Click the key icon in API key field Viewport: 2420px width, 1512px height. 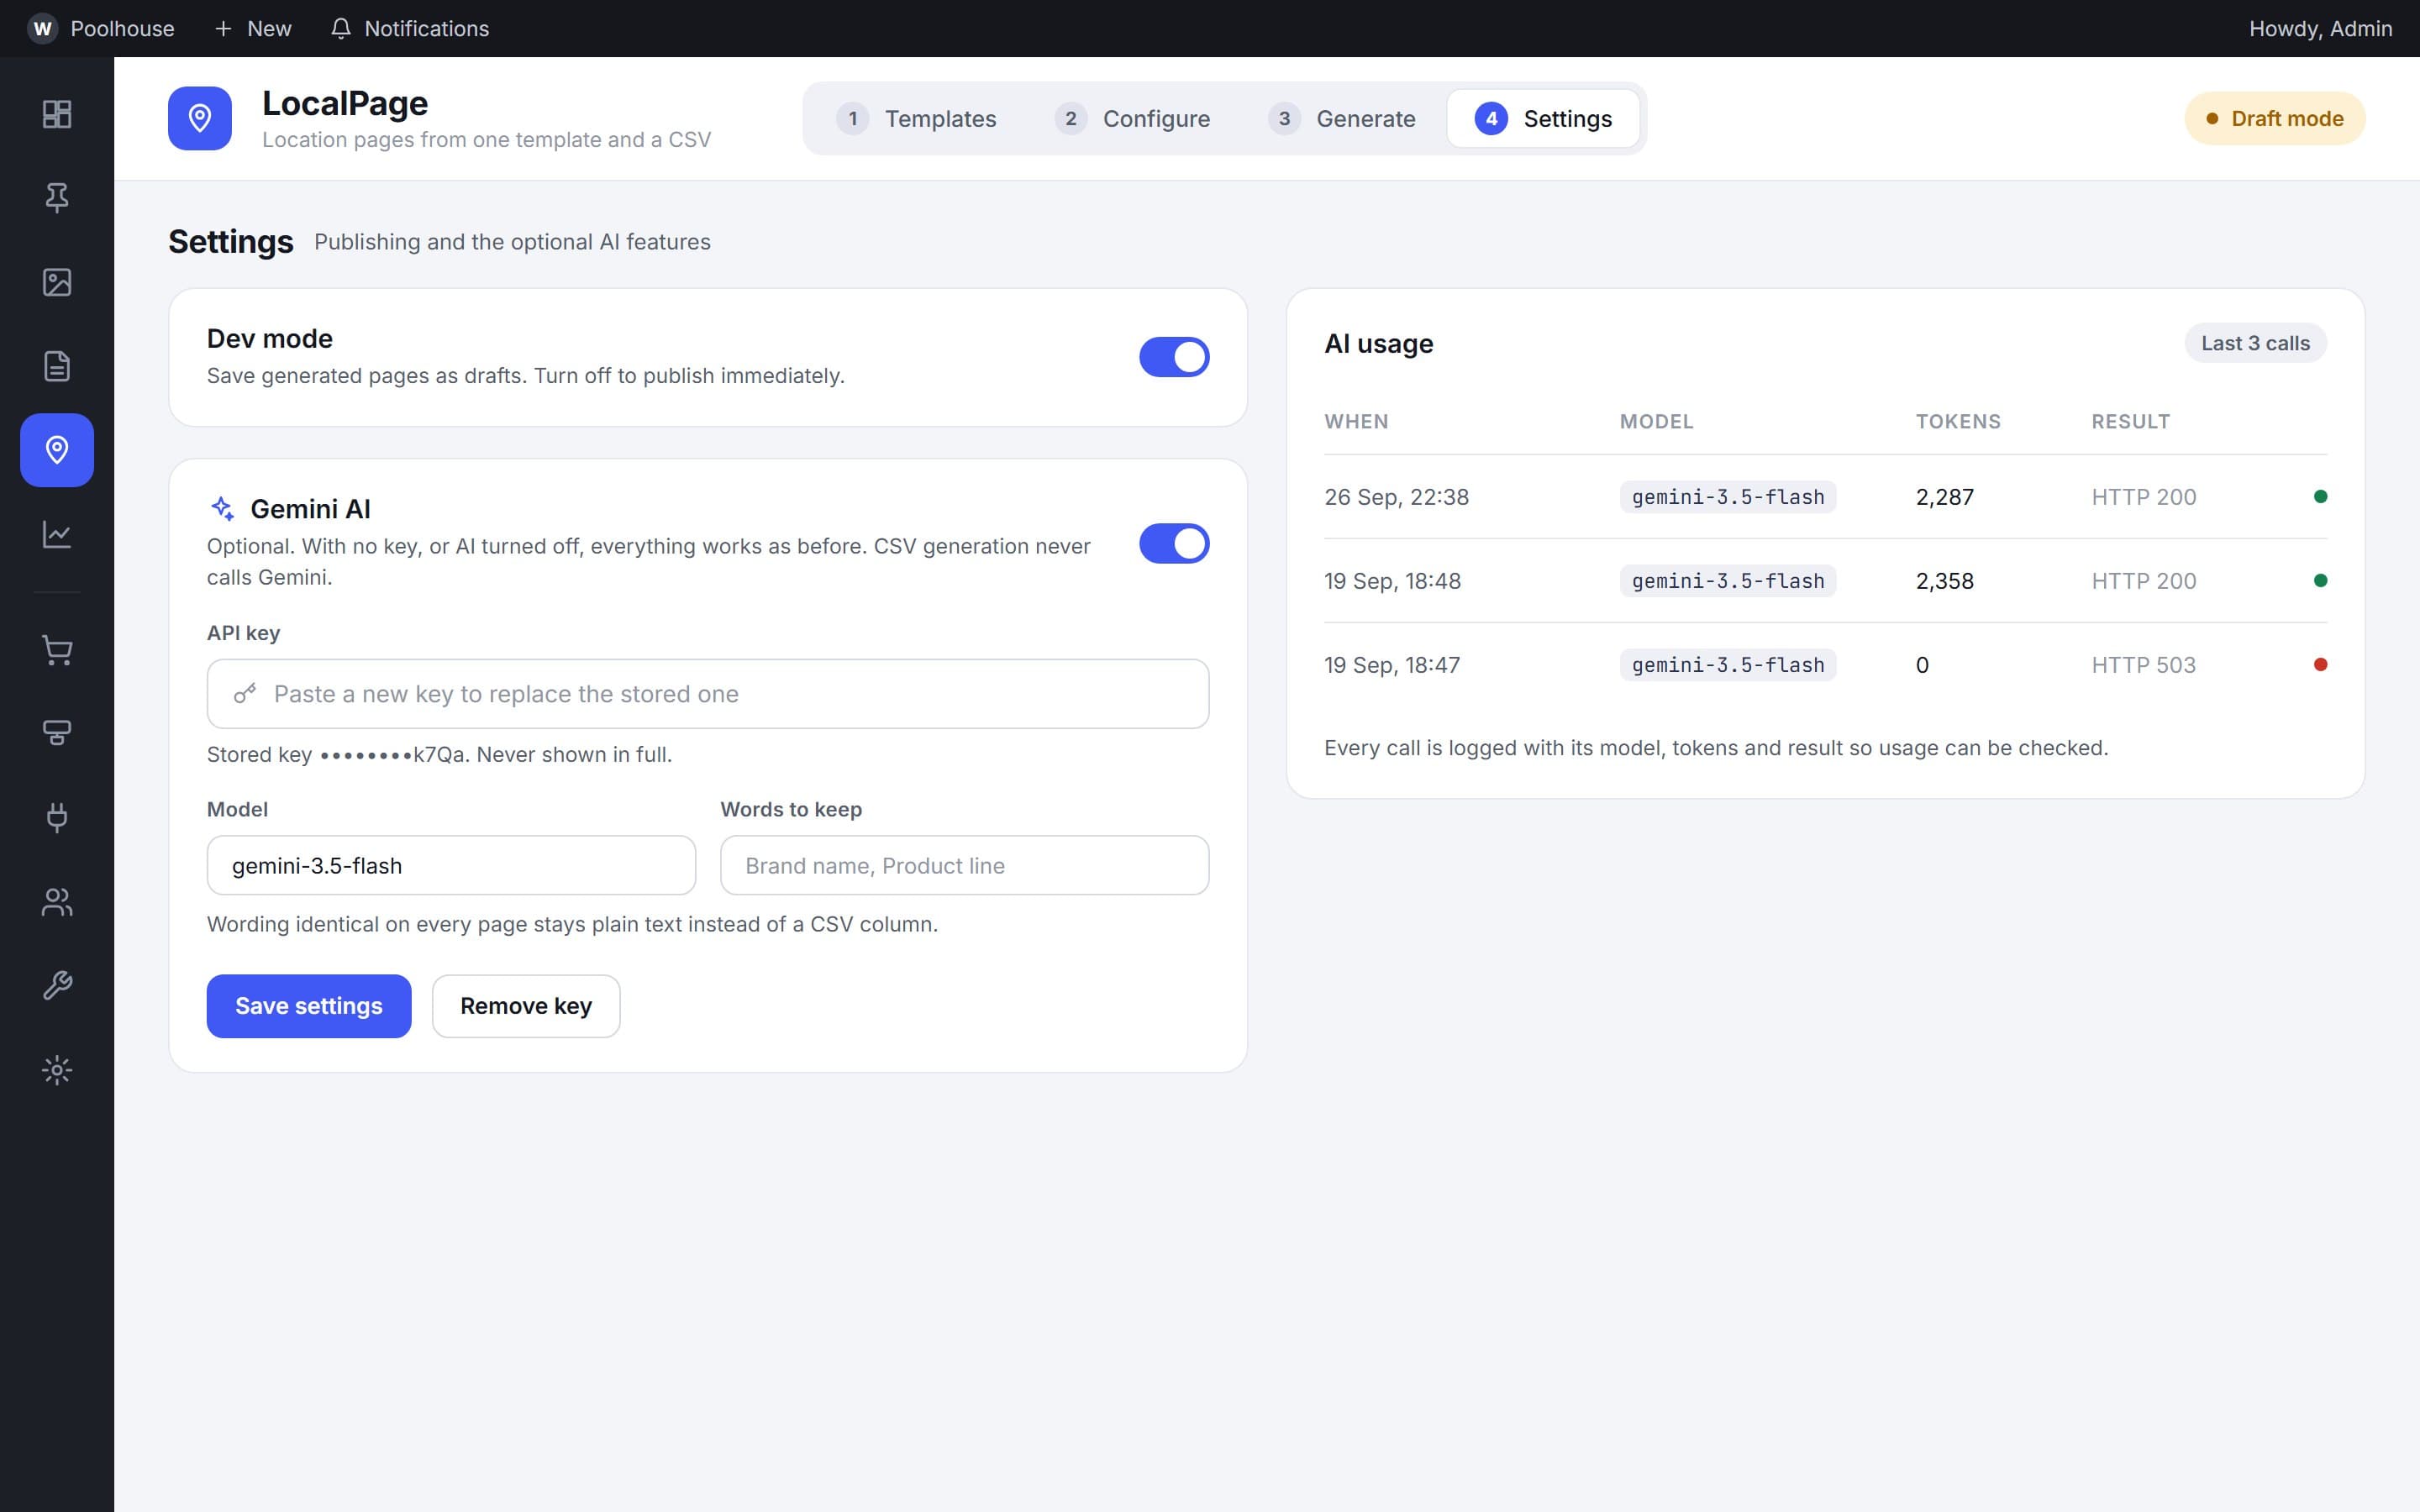point(245,694)
